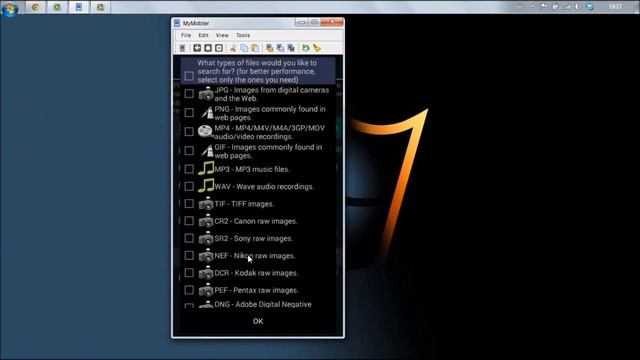Screen dimensions: 640x360
Task: Check the DCR Kodak raw checkbox
Action: [x=189, y=273]
